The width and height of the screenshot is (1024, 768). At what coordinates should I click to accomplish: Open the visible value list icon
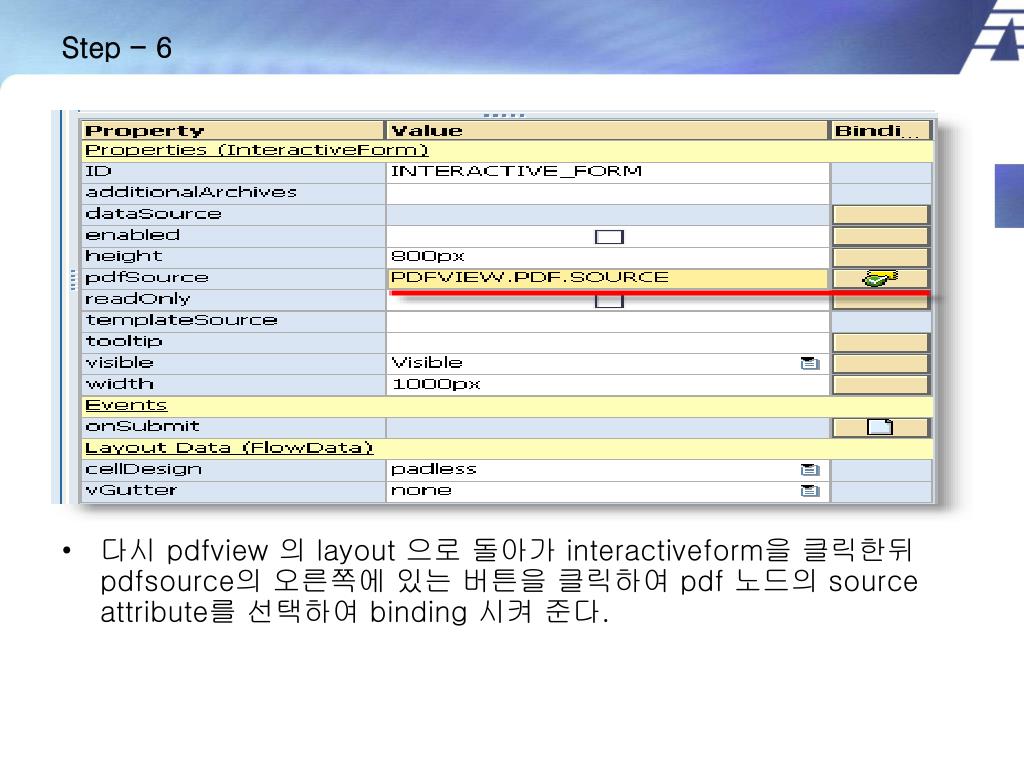810,363
